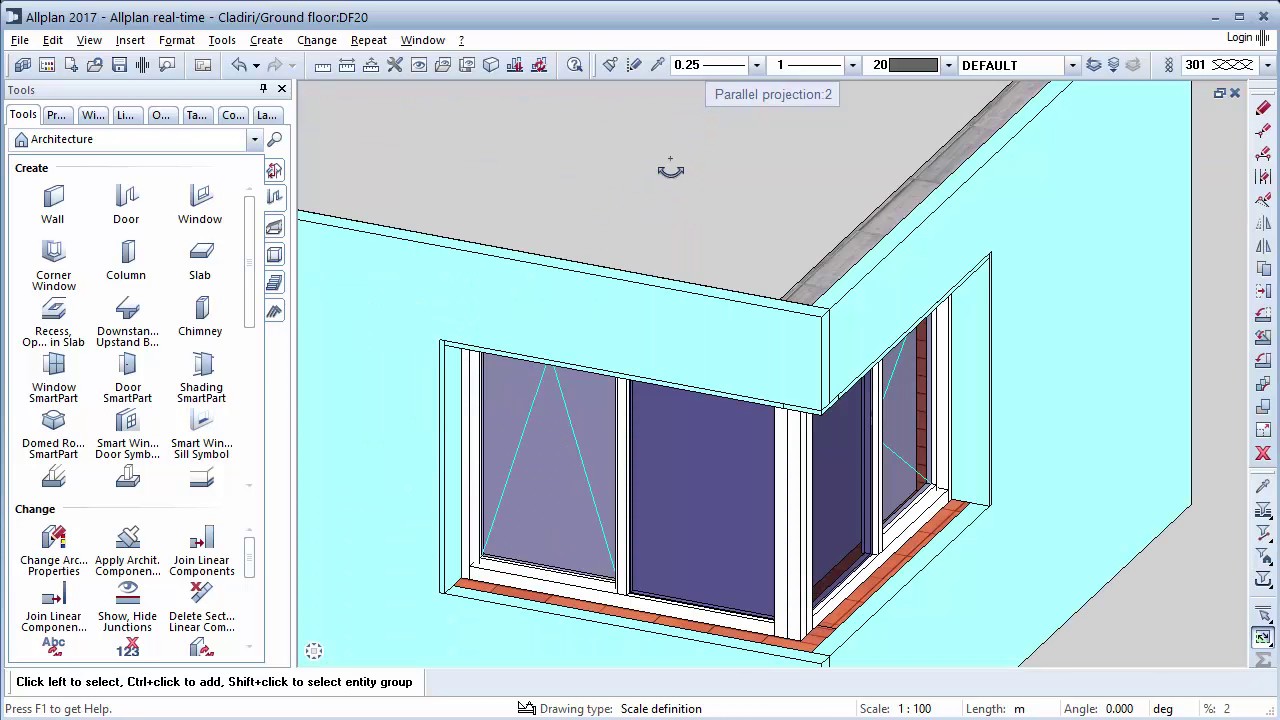1280x720 pixels.
Task: Open the color 20 dropdown arrow
Action: click(948, 65)
